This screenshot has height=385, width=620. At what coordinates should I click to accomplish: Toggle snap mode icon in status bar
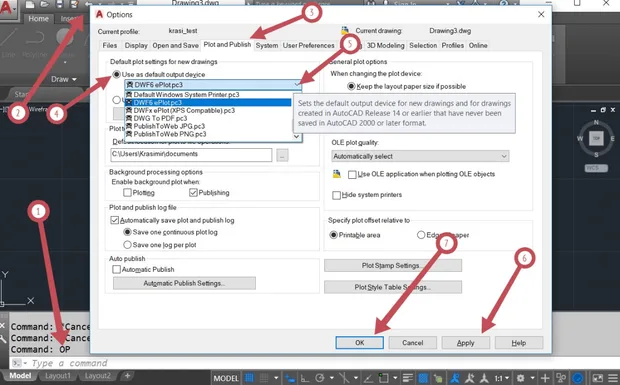(x=264, y=378)
